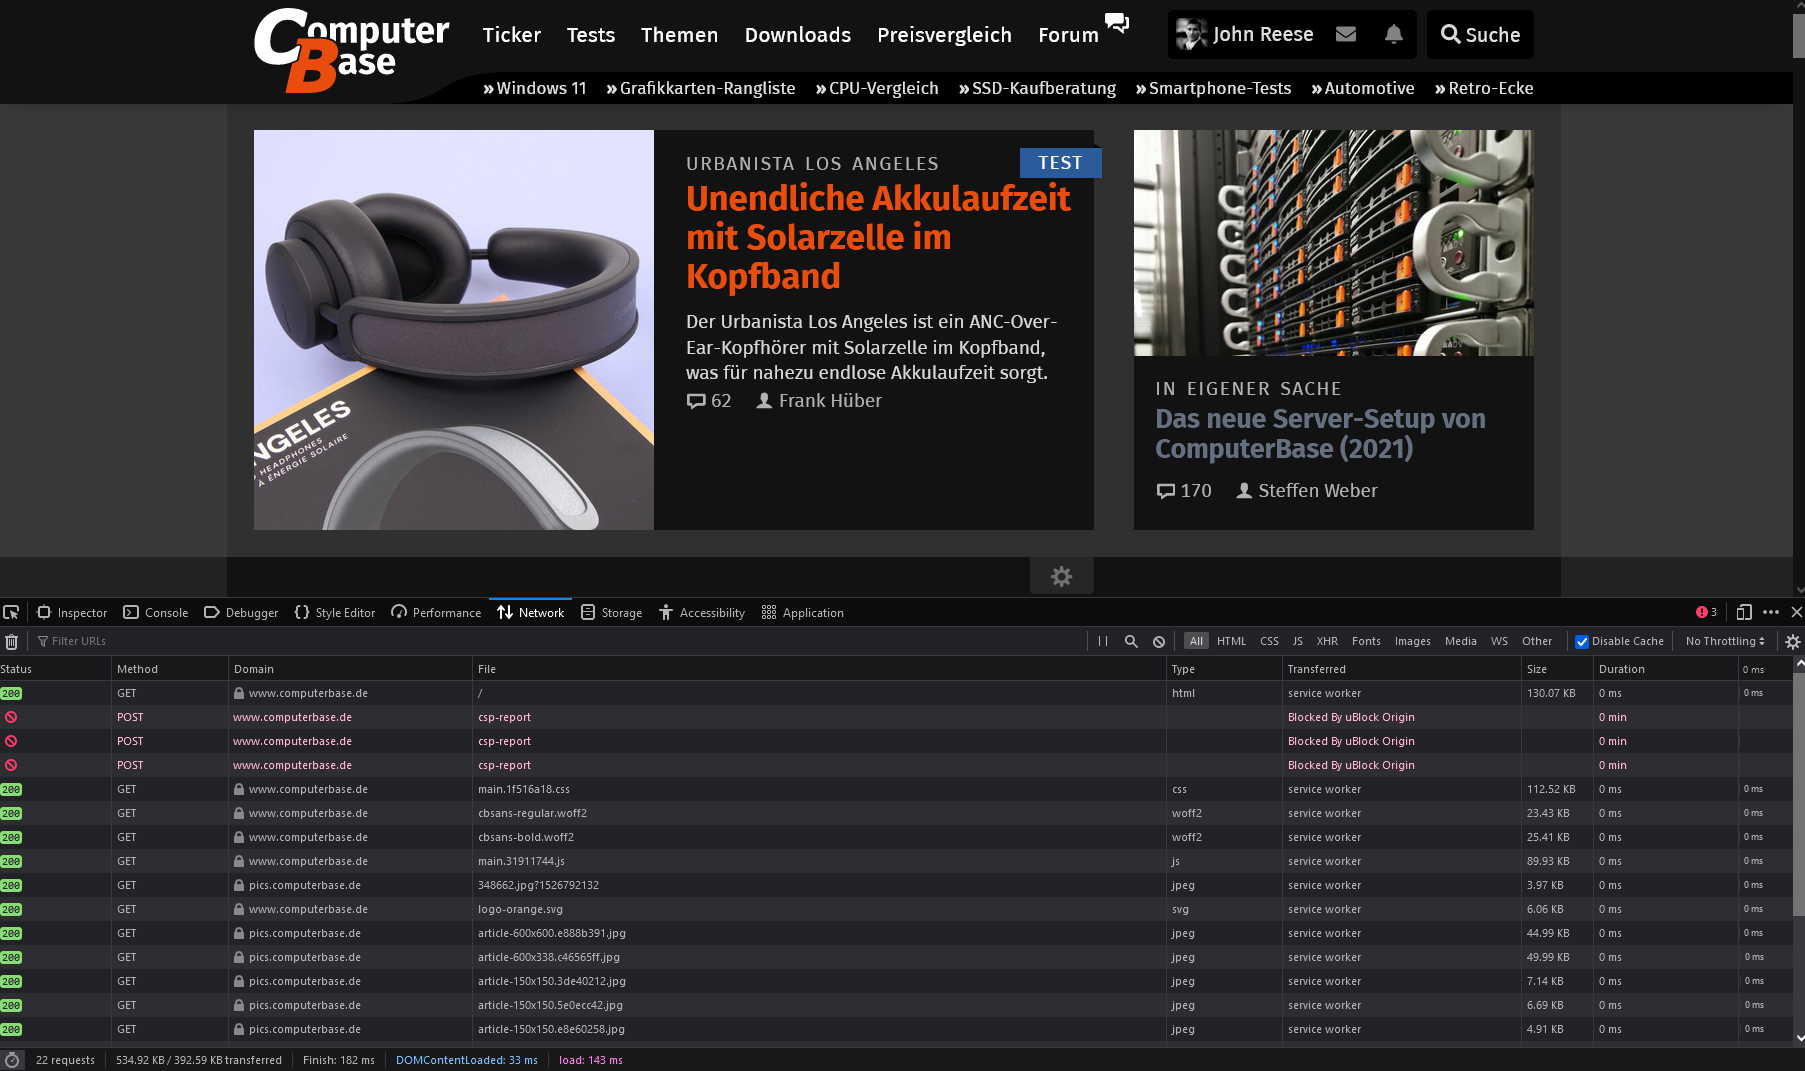Switch to the Console tab
The height and width of the screenshot is (1071, 1805).
pos(156,612)
